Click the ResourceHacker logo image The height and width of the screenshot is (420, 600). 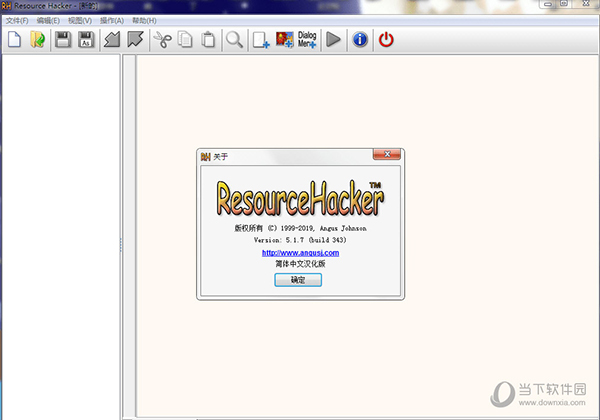pyautogui.click(x=300, y=198)
